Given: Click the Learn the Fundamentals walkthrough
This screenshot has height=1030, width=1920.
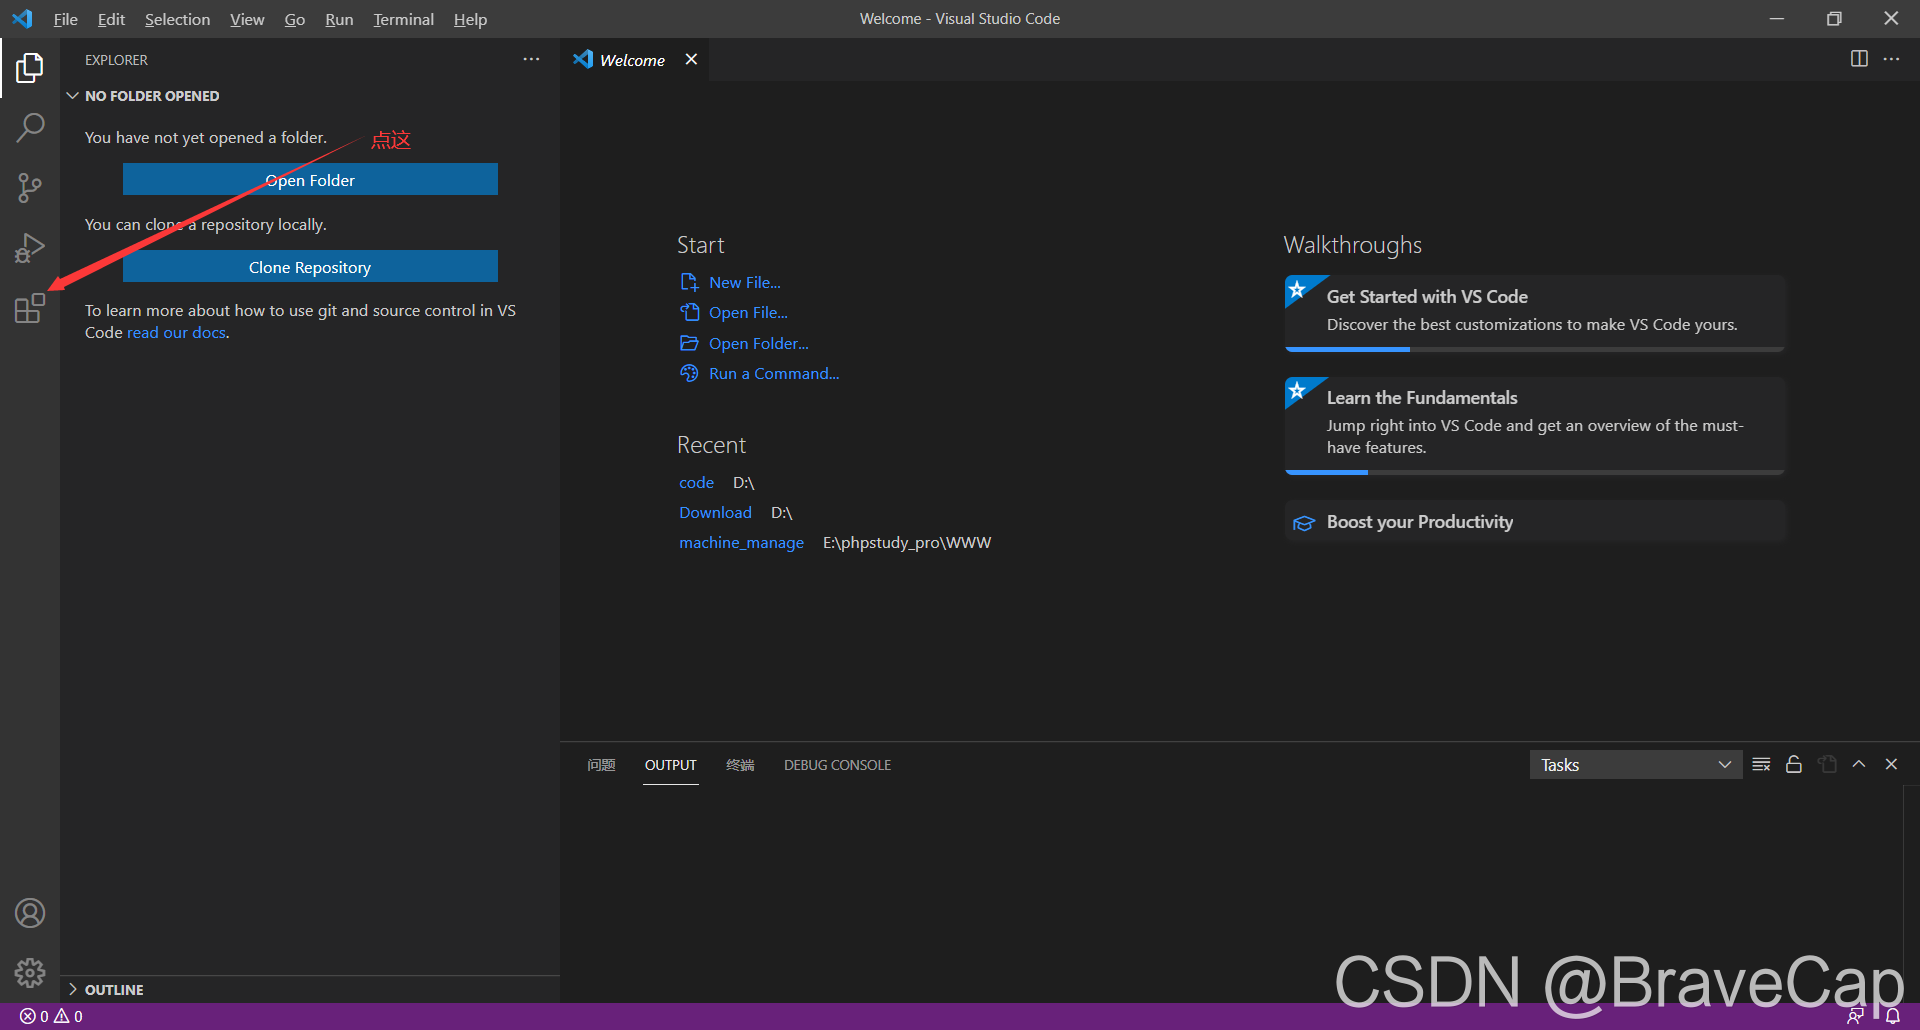Looking at the screenshot, I should pyautogui.click(x=1535, y=425).
